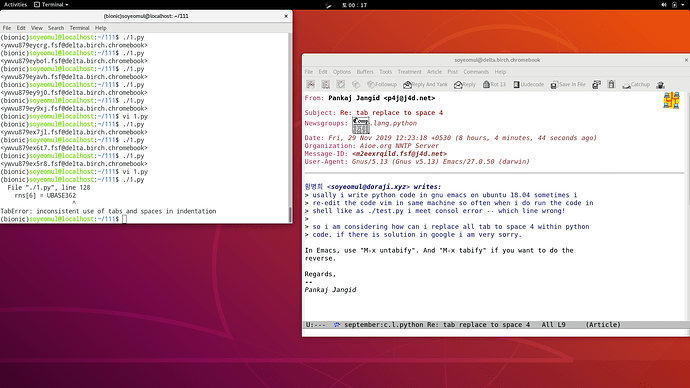This screenshot has height=388, width=690.
Task: Click the Pankaj Jangid signature text
Action: pos(330,290)
